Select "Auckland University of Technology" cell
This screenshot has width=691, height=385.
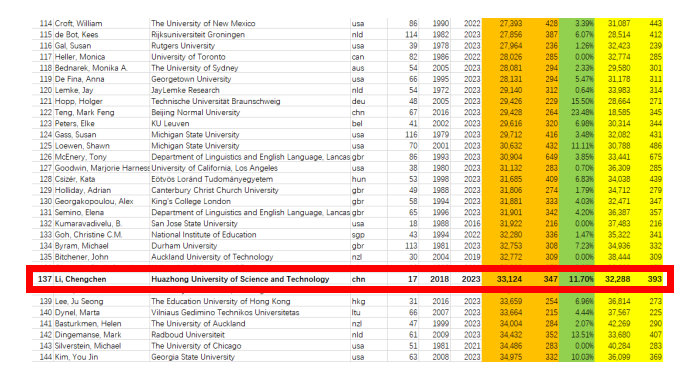pyautogui.click(x=212, y=257)
